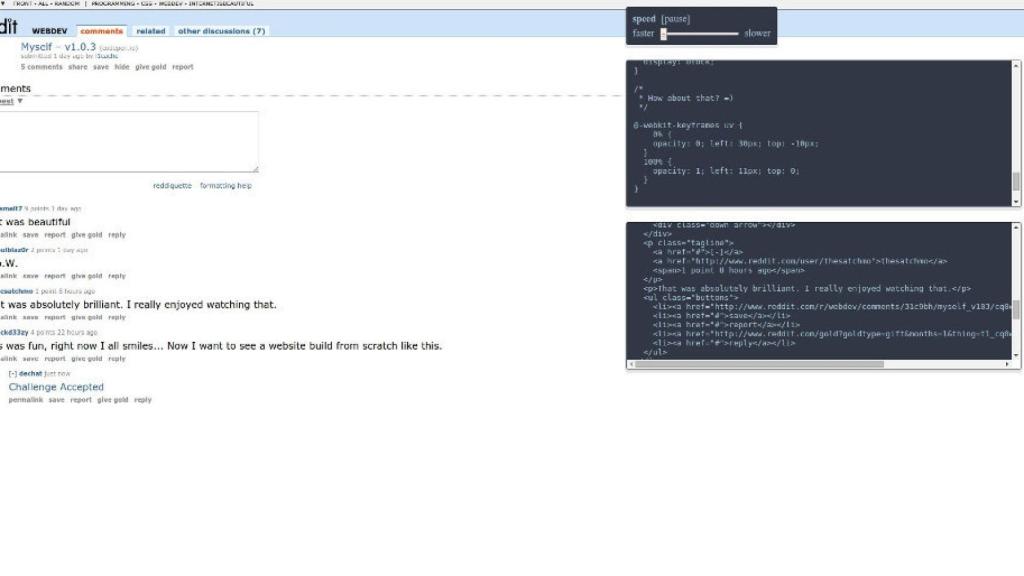
Task: Collapse dechat's comment using the minus expander
Action: (x=13, y=372)
